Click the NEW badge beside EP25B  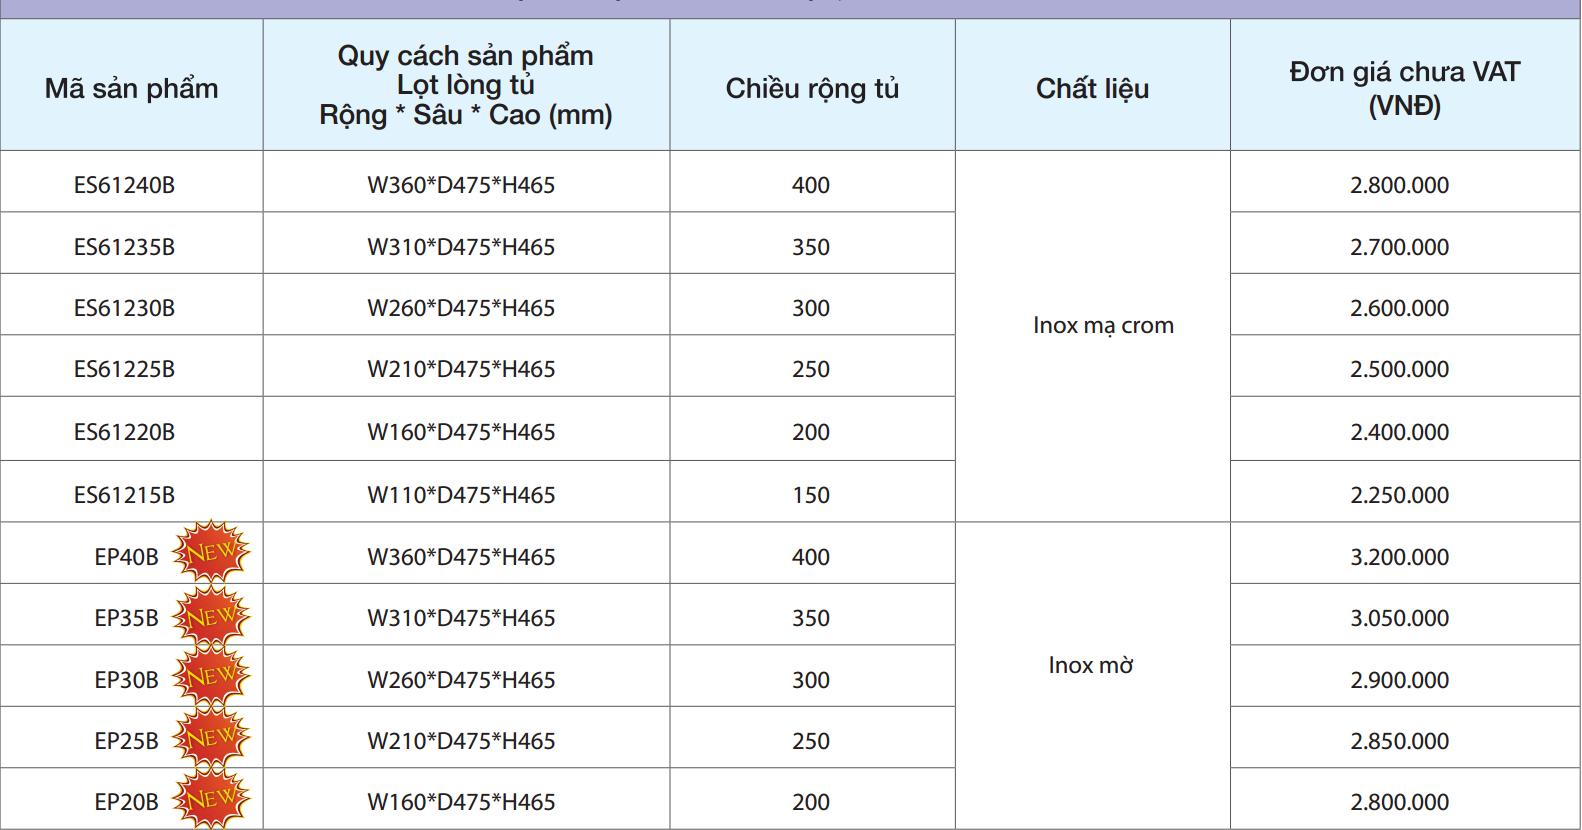[x=212, y=739]
